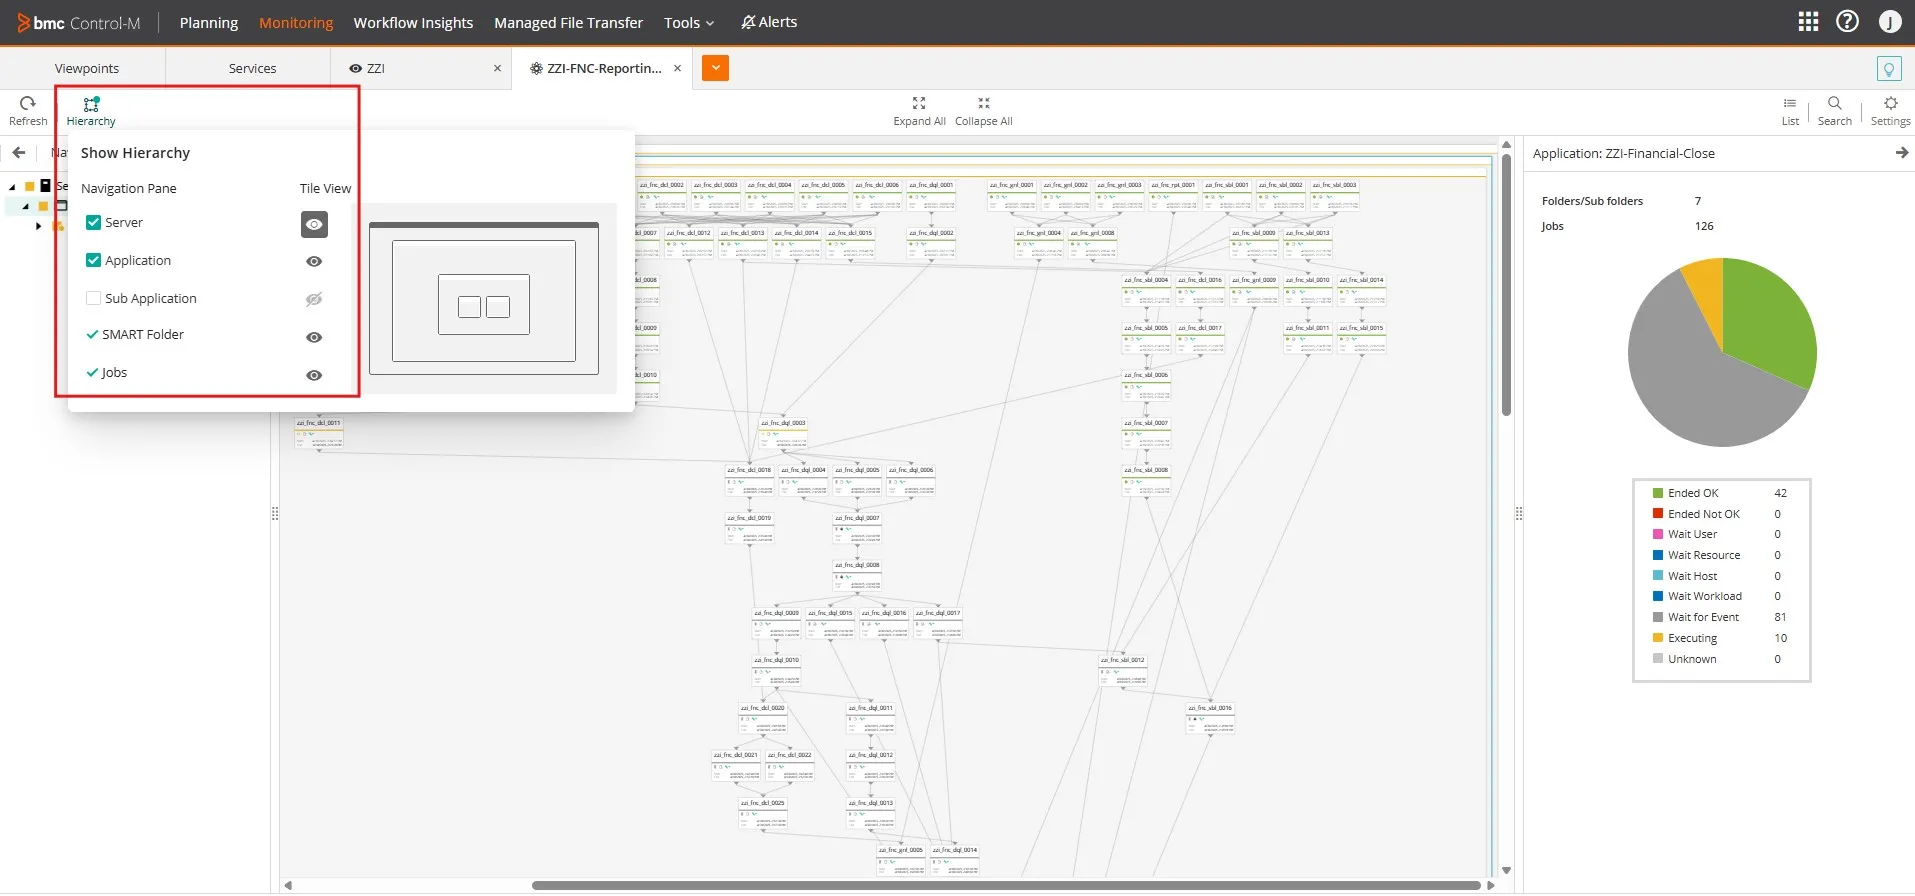Show Sub Application in tile view
The height and width of the screenshot is (896, 1915).
pyautogui.click(x=314, y=299)
